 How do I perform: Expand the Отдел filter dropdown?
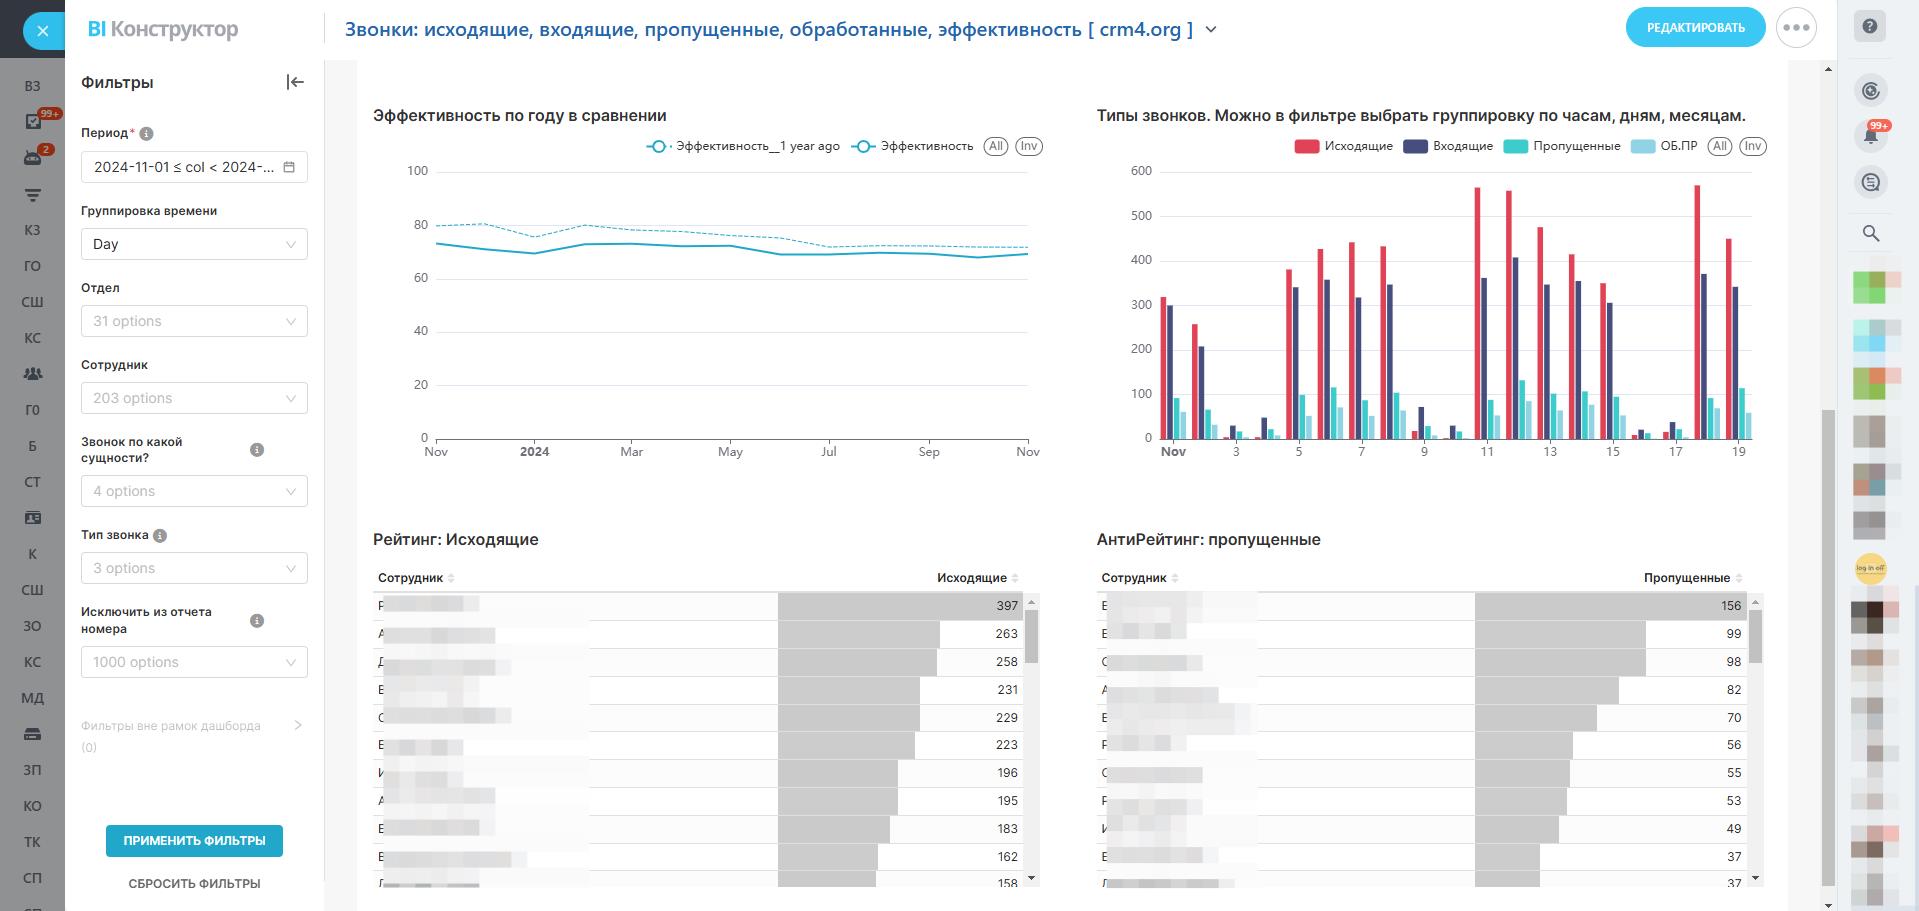pos(194,321)
